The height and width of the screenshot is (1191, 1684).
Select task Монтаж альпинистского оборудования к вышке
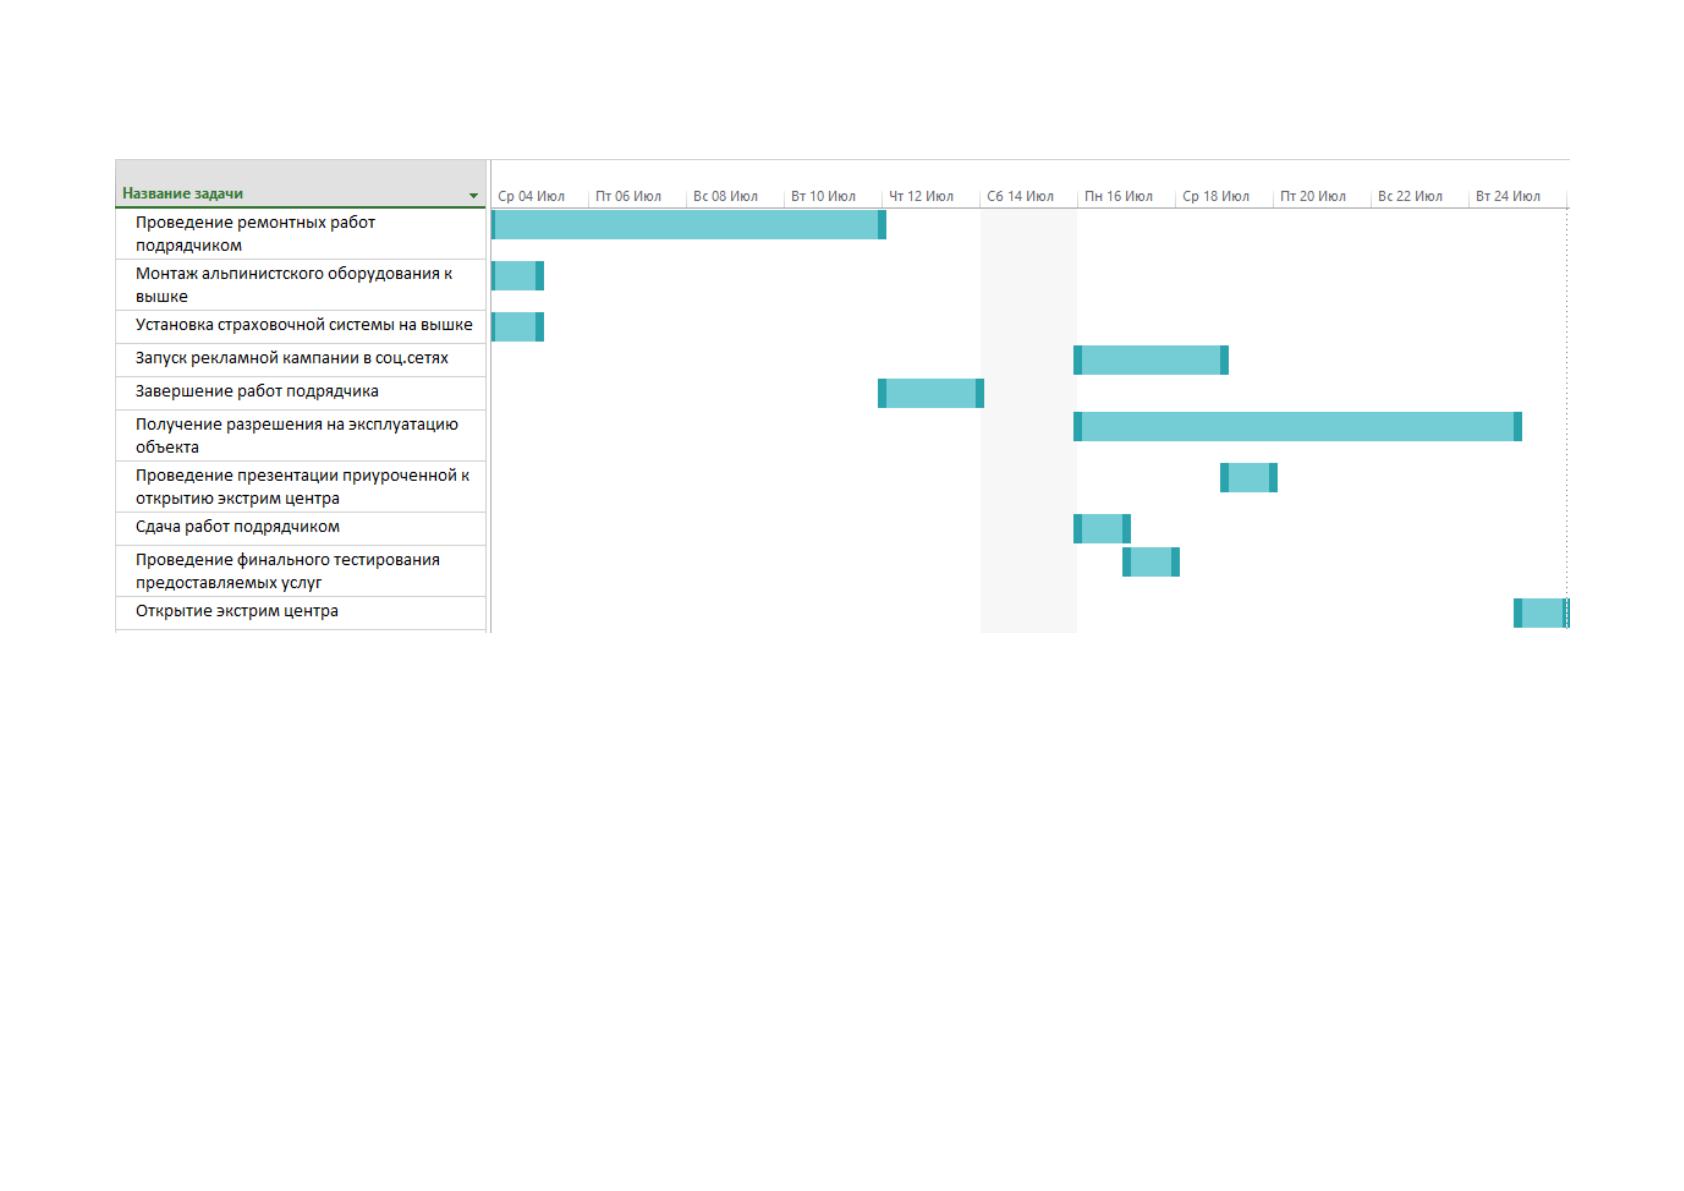tap(301, 285)
